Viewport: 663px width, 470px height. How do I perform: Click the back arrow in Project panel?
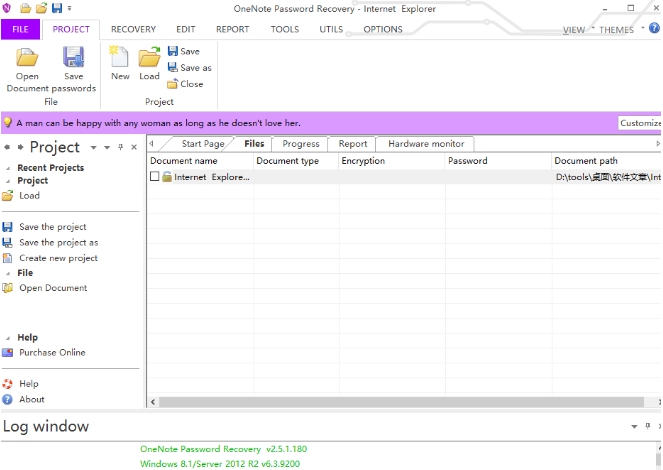click(7, 147)
